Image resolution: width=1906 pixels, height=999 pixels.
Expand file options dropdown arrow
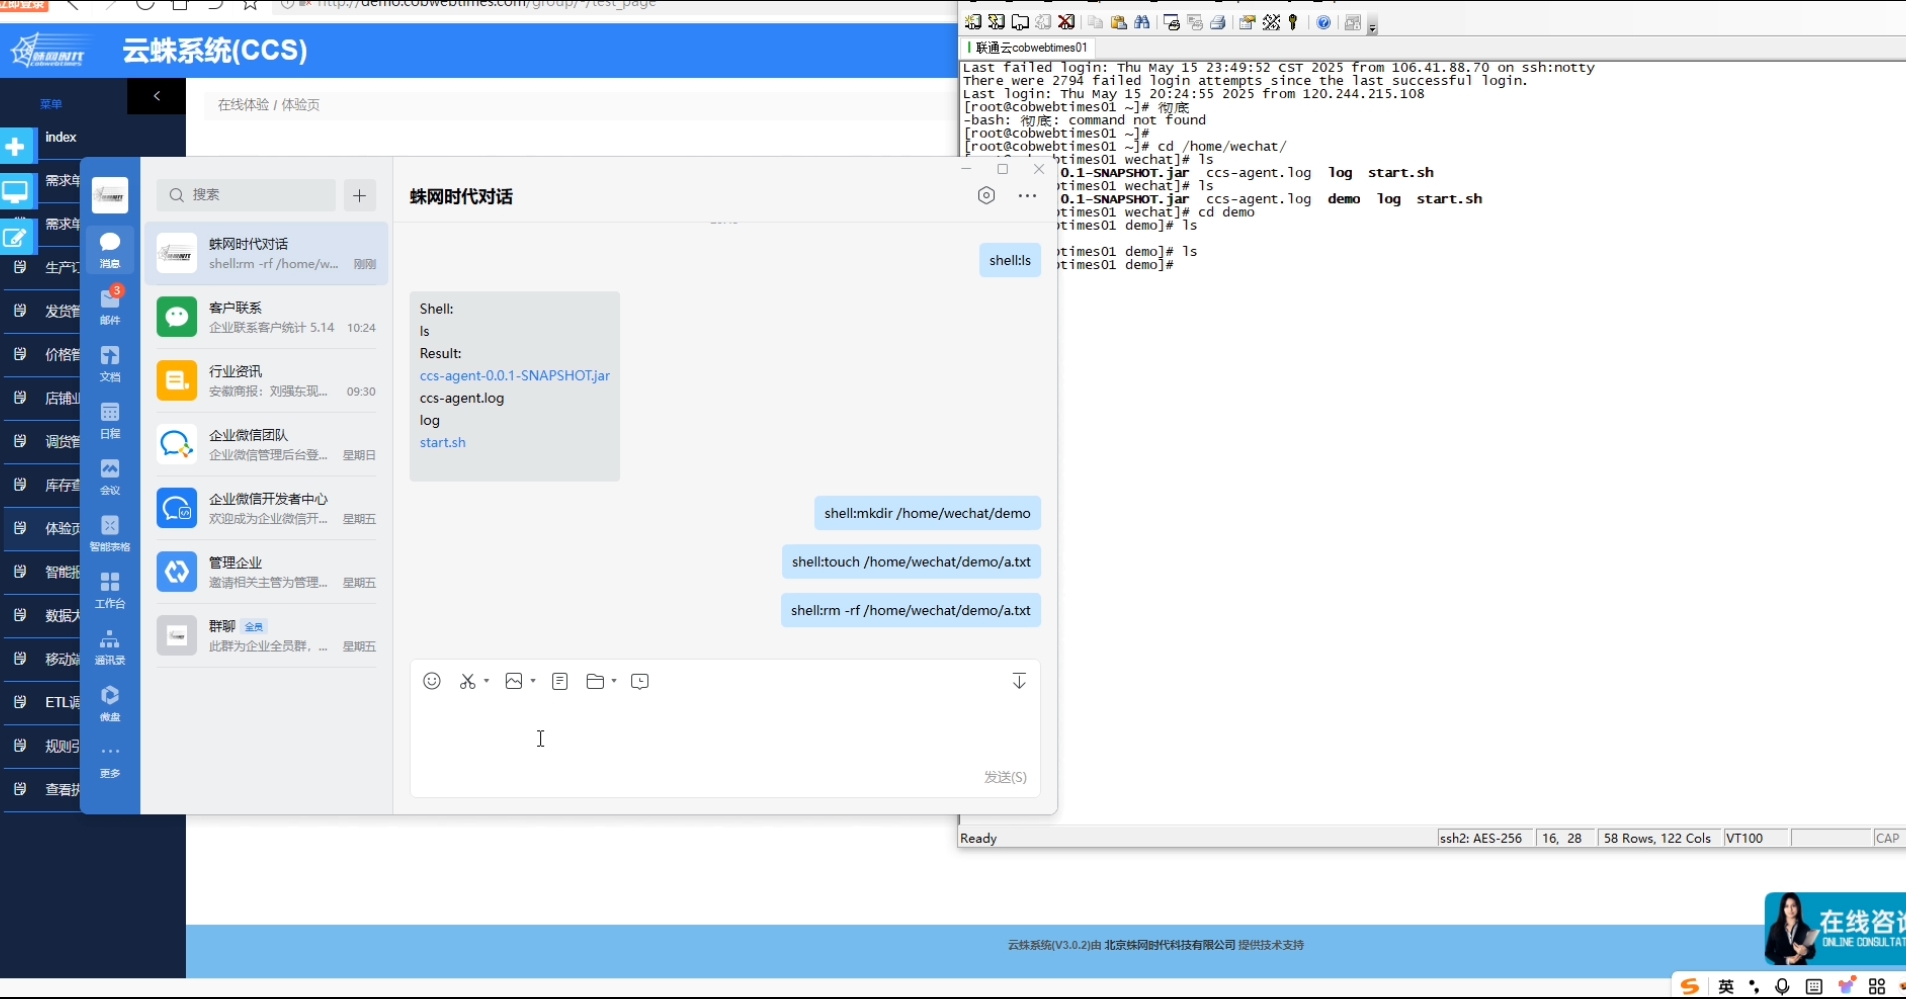point(614,681)
